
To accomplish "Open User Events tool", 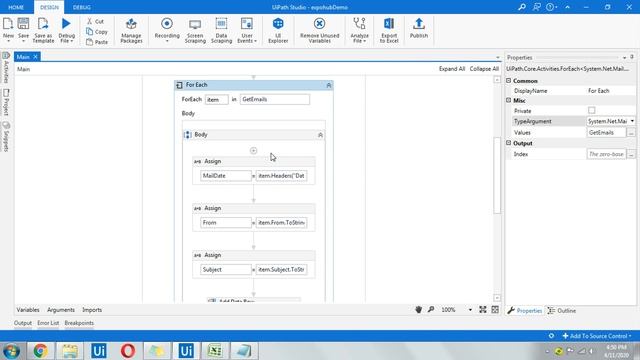I will click(x=247, y=30).
